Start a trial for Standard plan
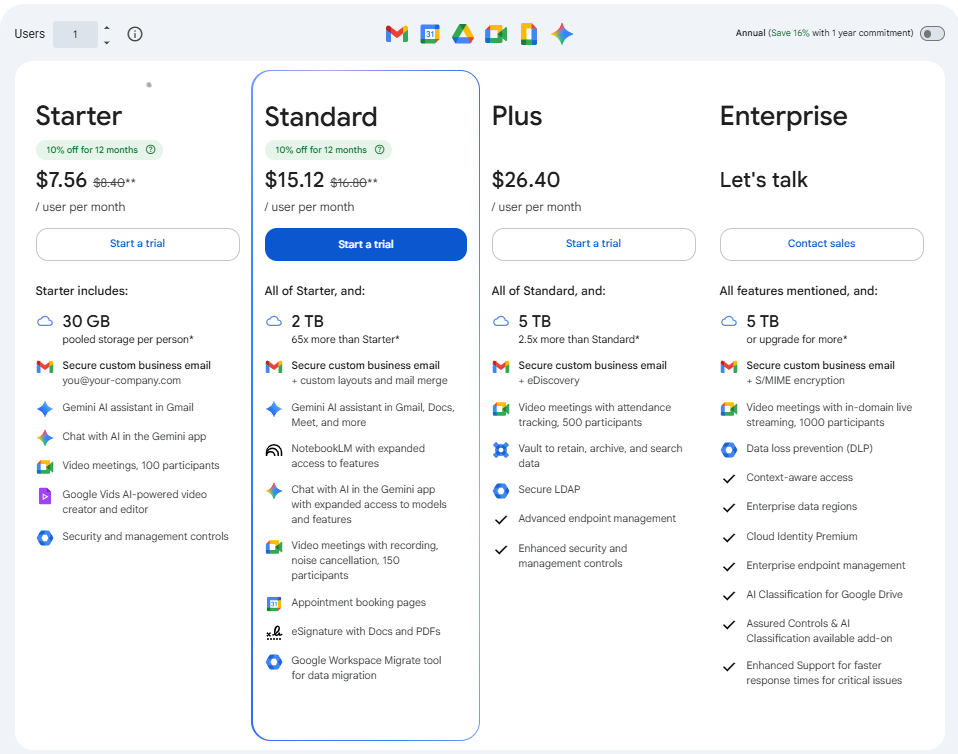Screen dimensions: 958x754 365,244
